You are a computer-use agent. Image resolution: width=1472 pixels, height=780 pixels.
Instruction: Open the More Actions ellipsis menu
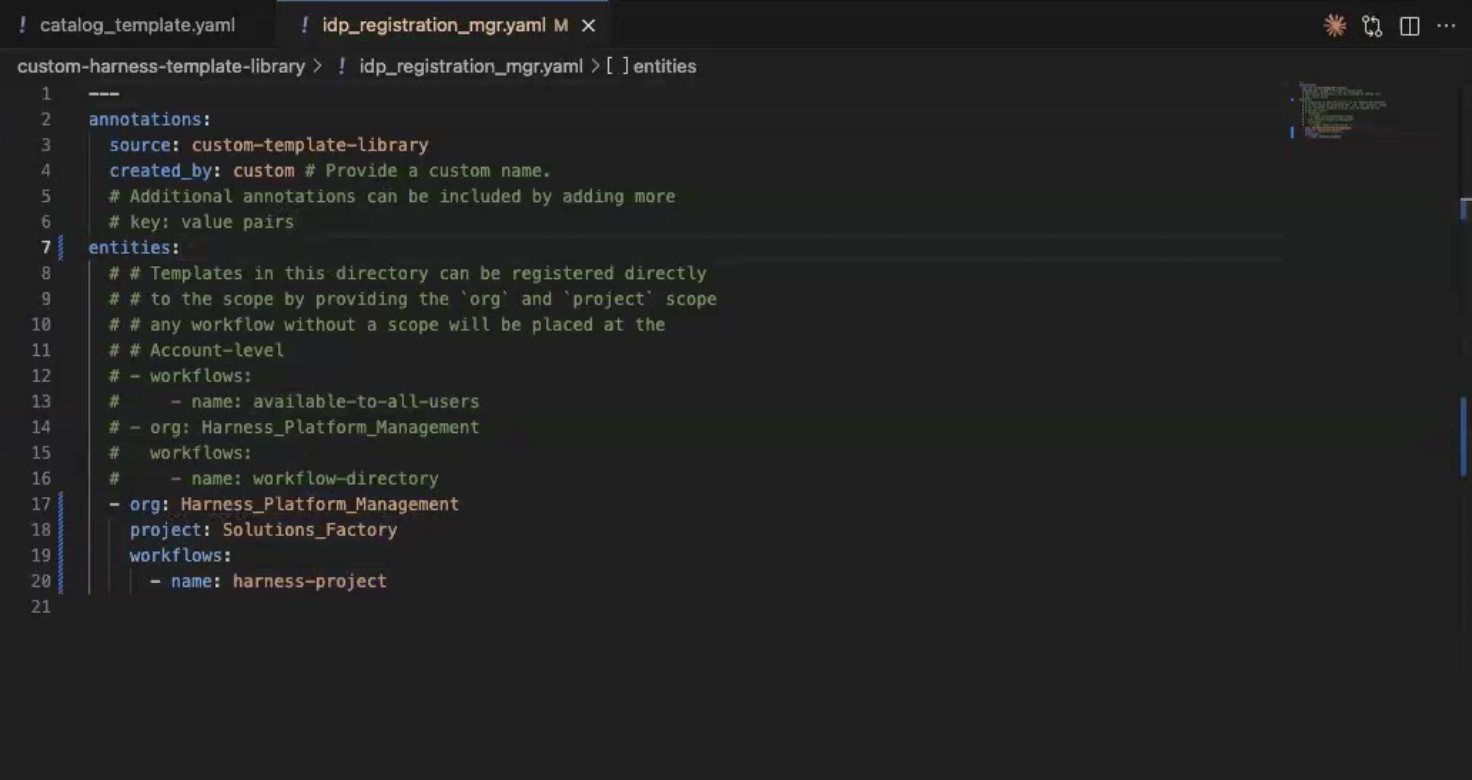(1446, 26)
